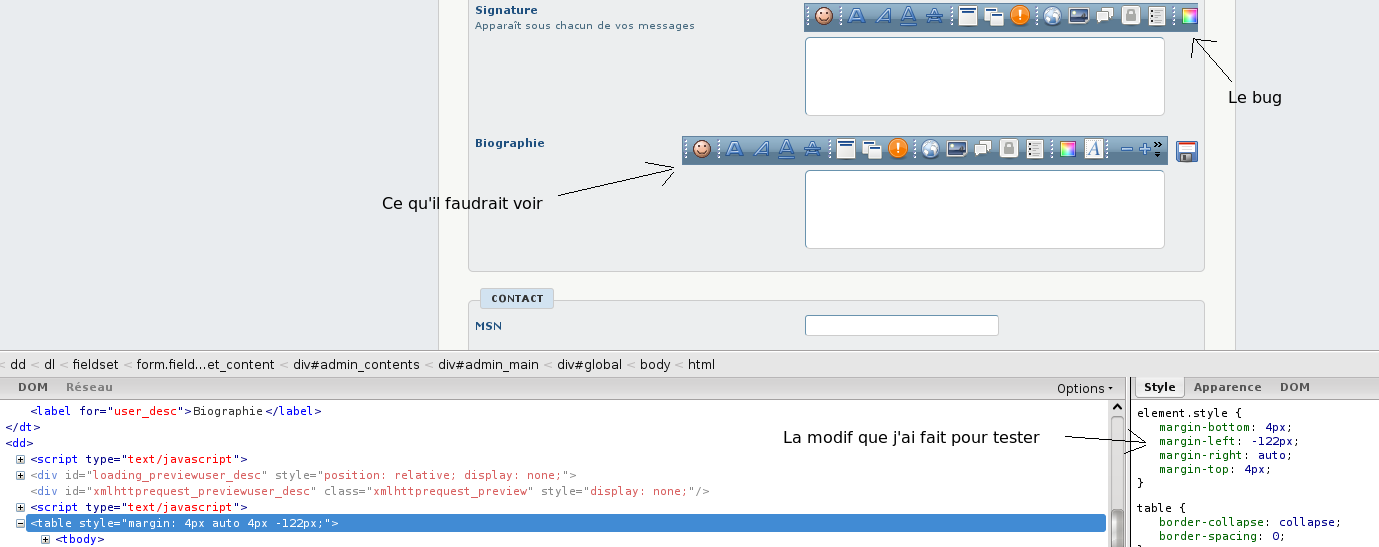Click the floppy disk save icon
This screenshot has width=1379, height=547.
(x=1187, y=151)
